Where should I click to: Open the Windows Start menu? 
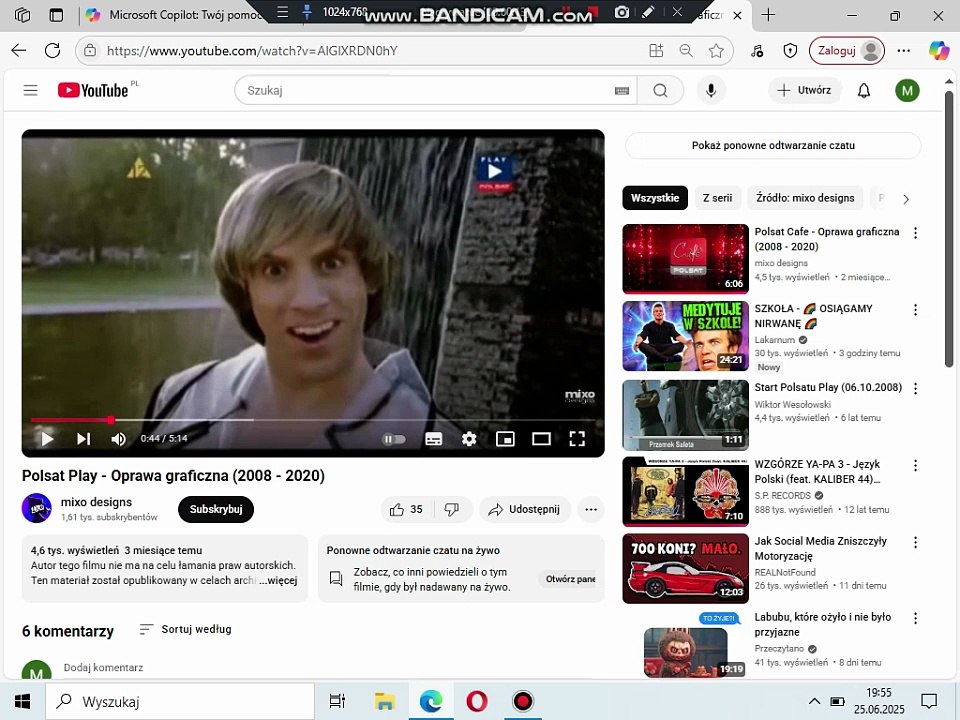coord(23,702)
